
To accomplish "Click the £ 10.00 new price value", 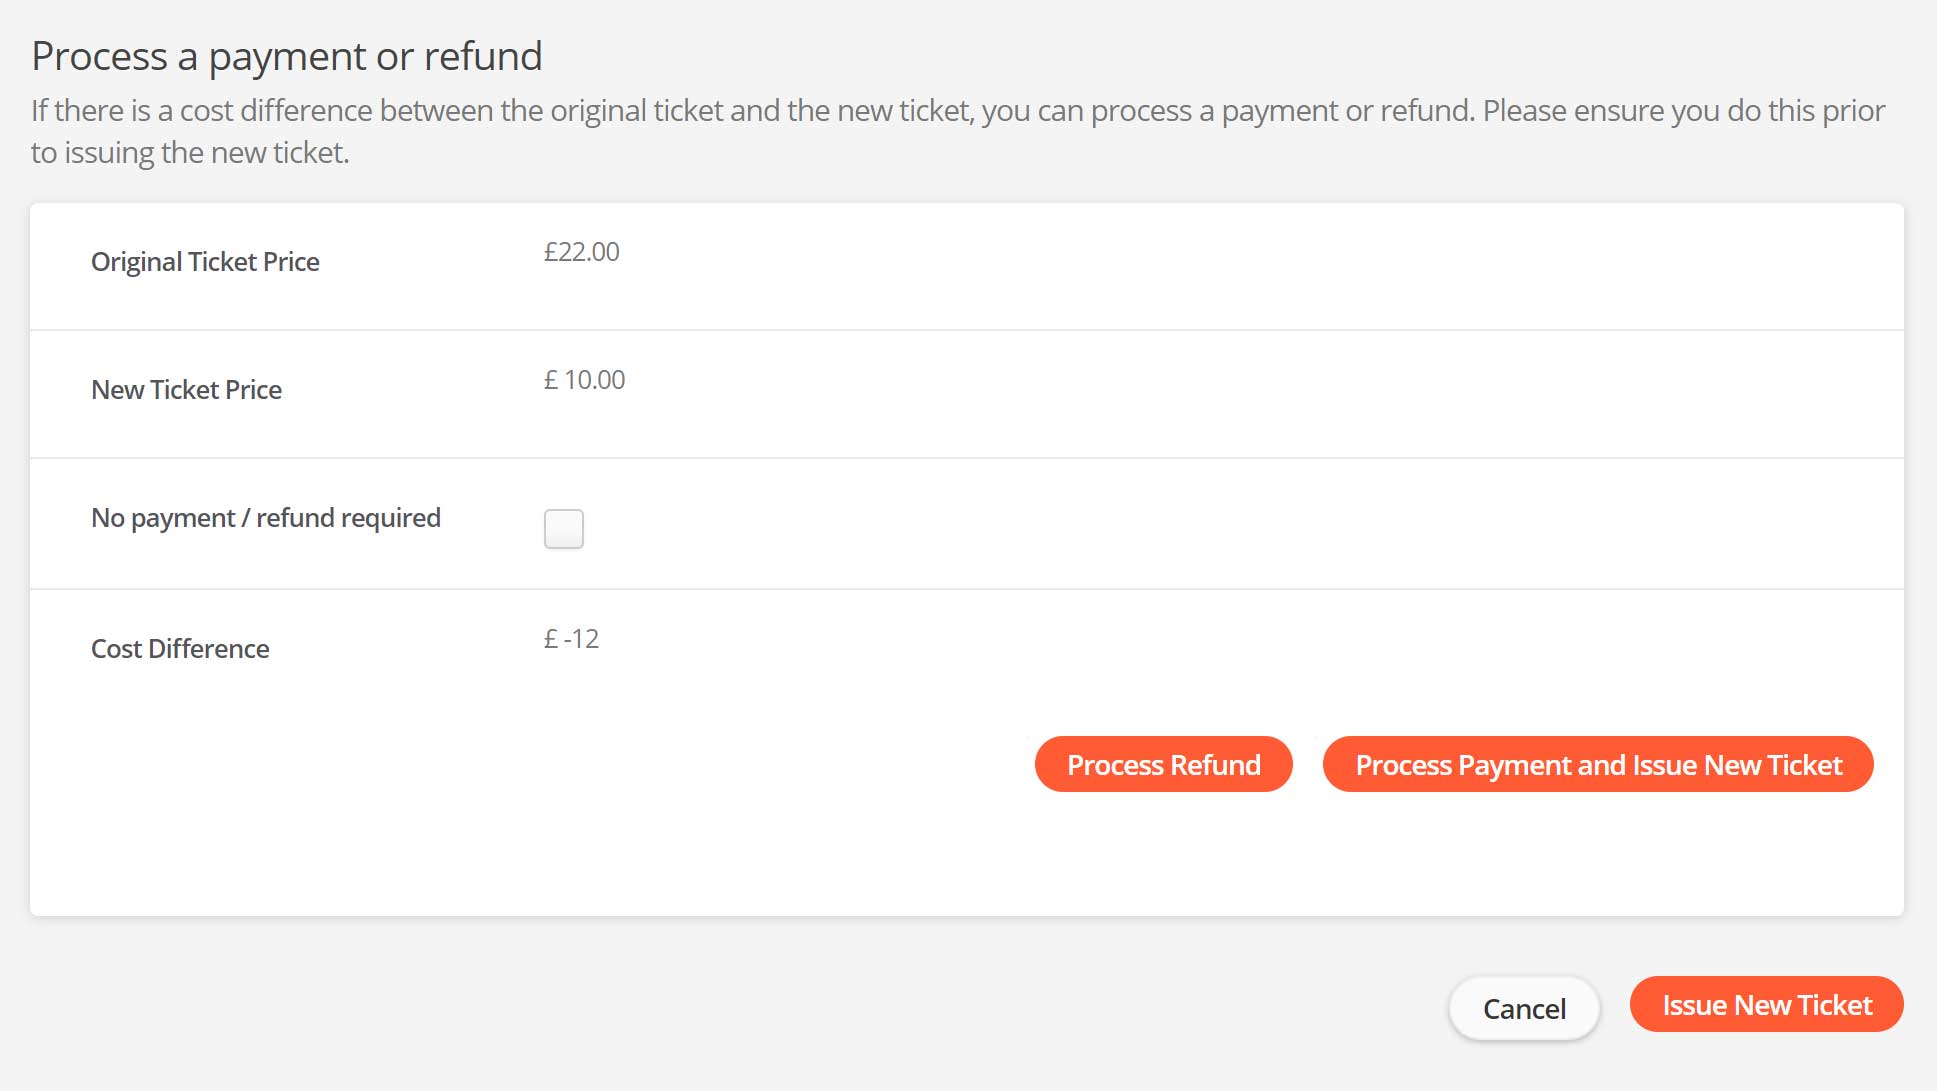I will pyautogui.click(x=584, y=380).
